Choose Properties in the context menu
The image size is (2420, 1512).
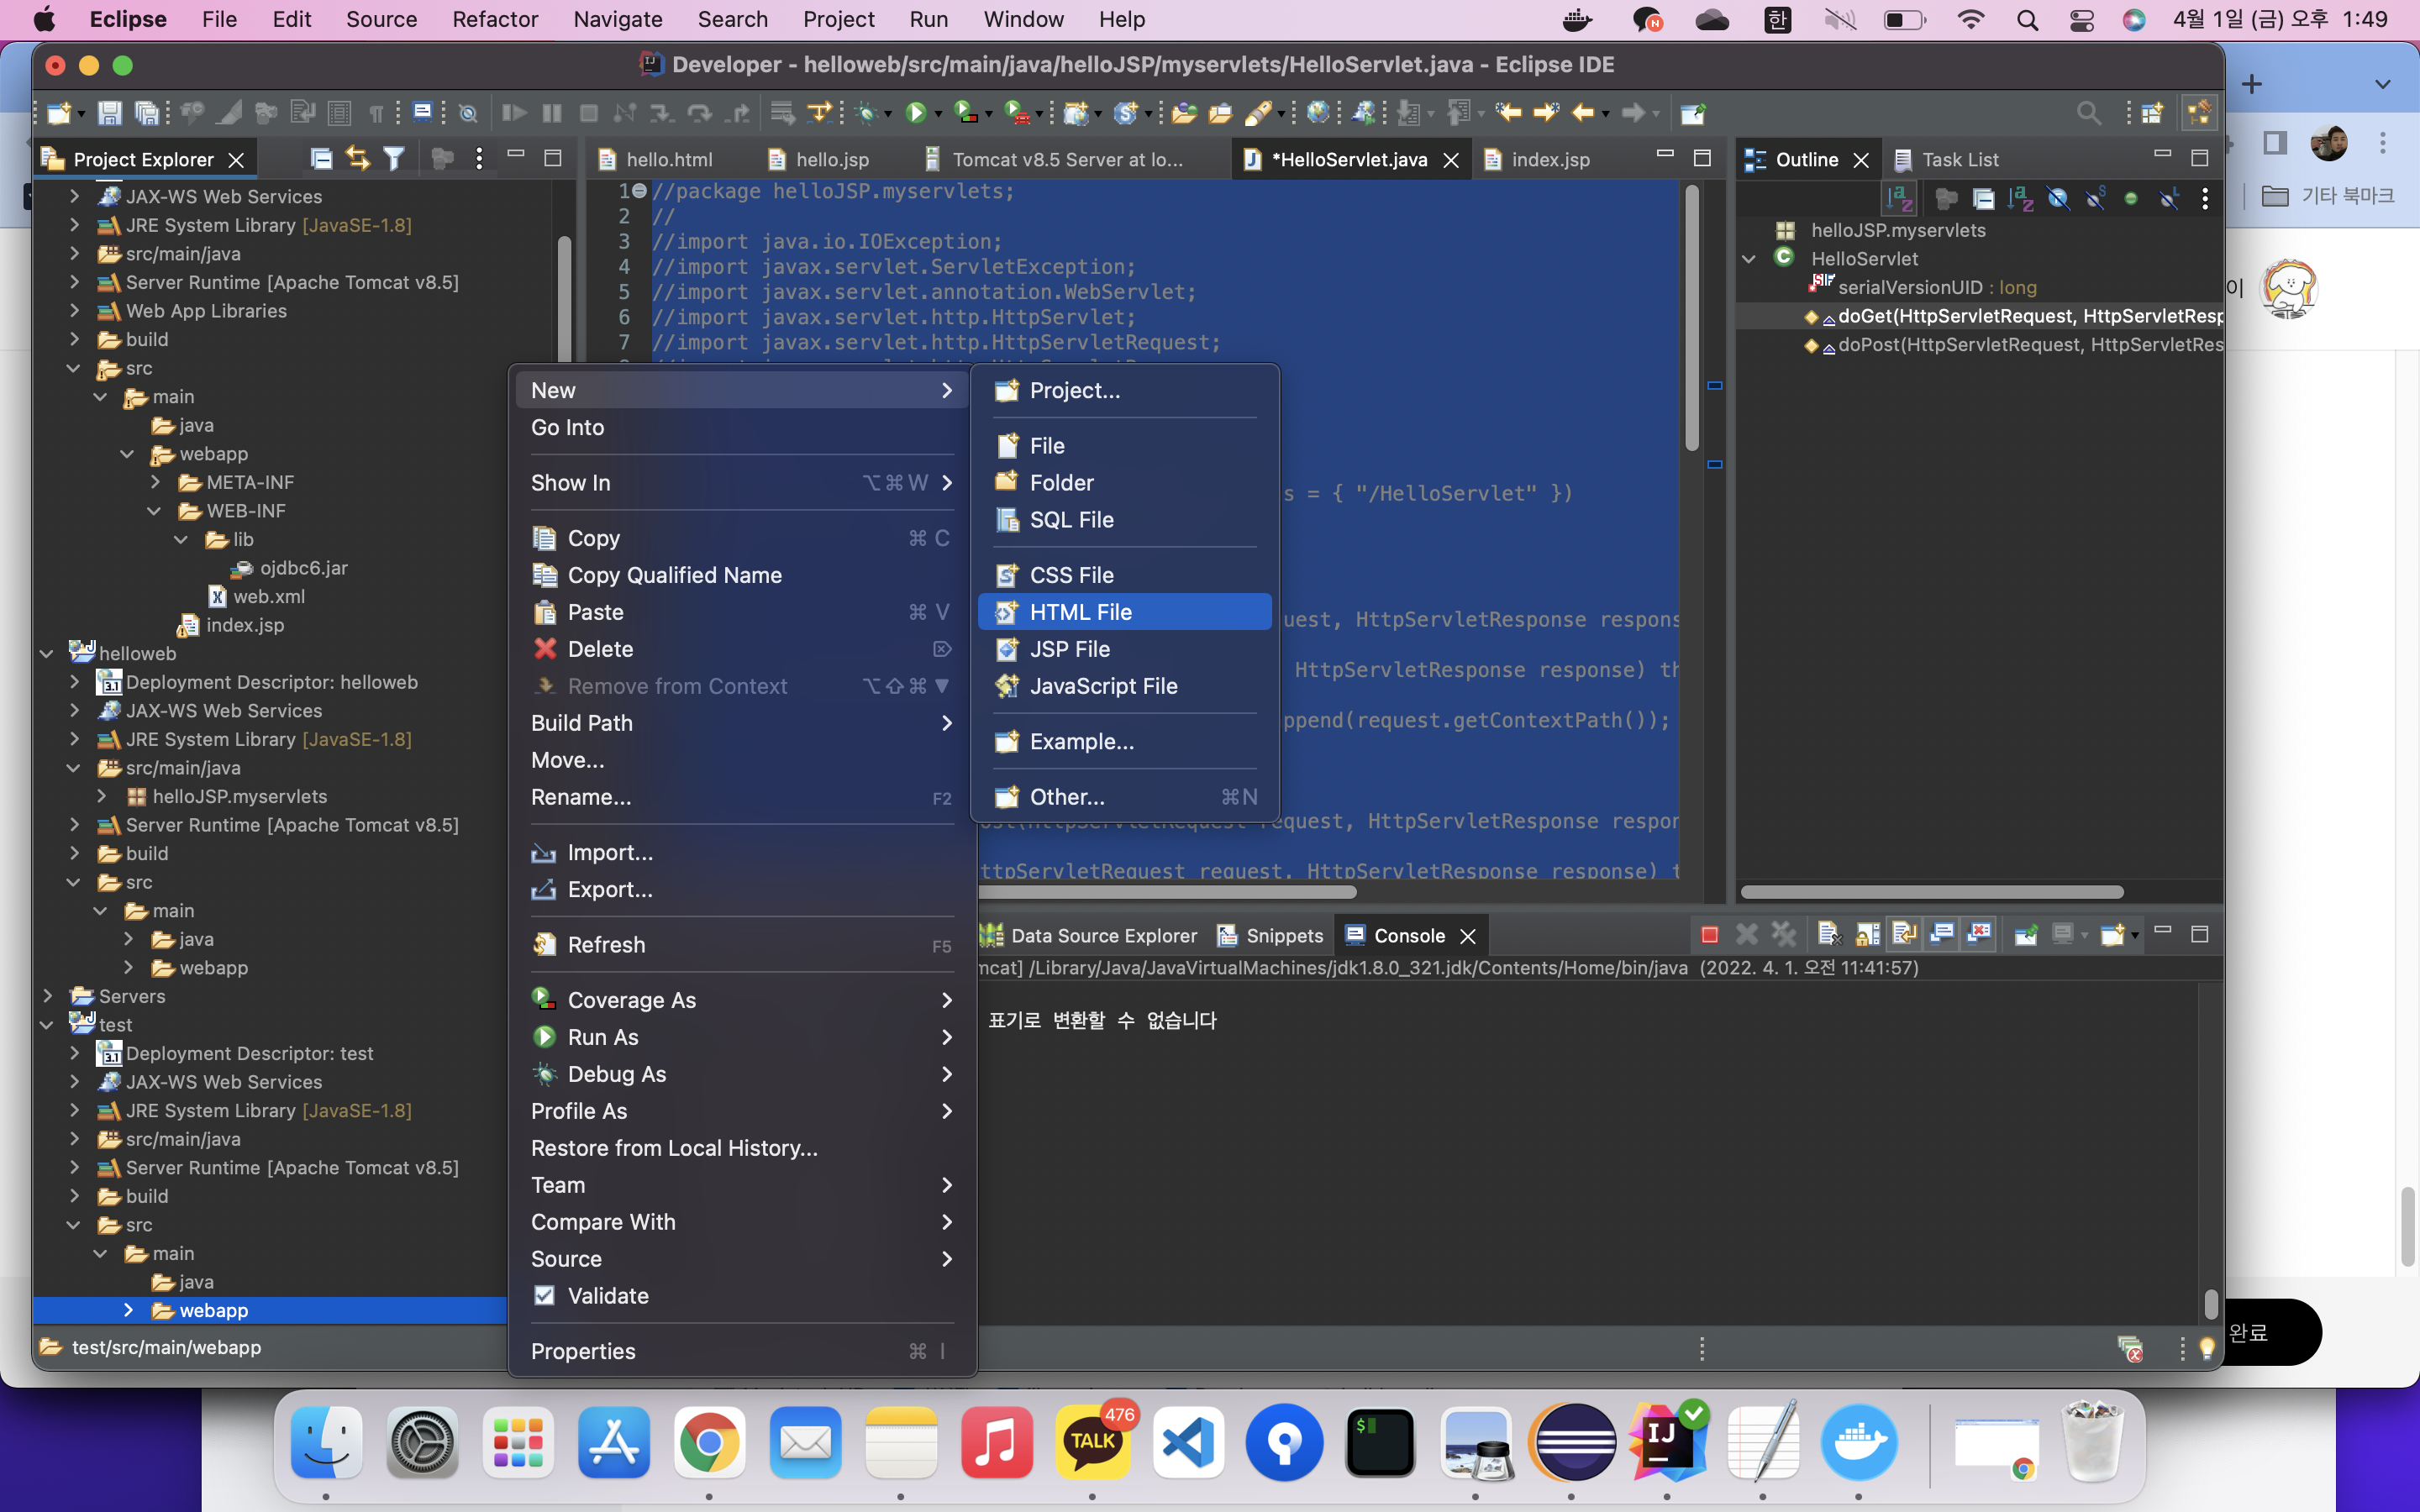coord(583,1351)
